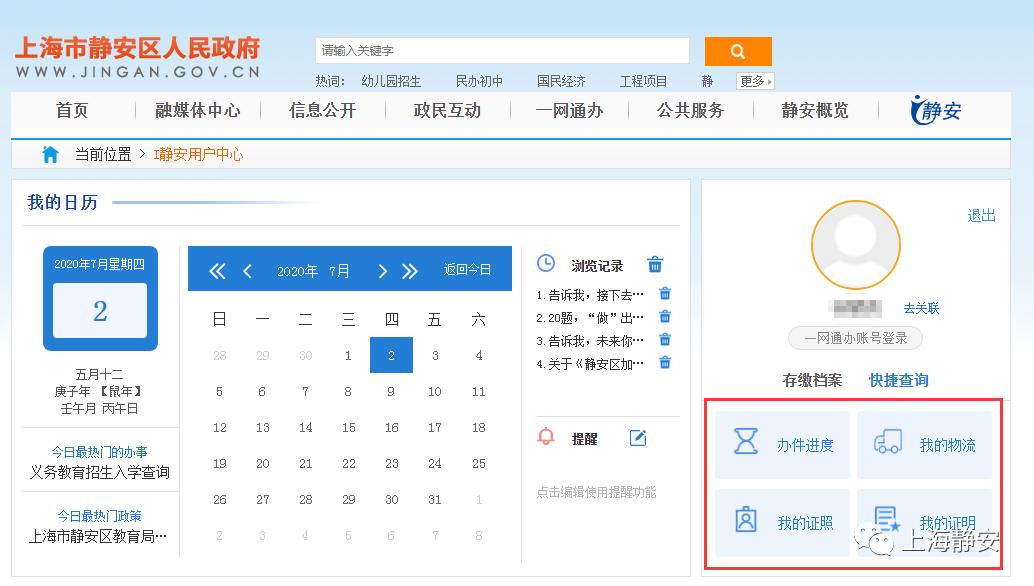The width and height of the screenshot is (1034, 586).
Task: Go to next month via the single chevron
Action: tap(382, 268)
